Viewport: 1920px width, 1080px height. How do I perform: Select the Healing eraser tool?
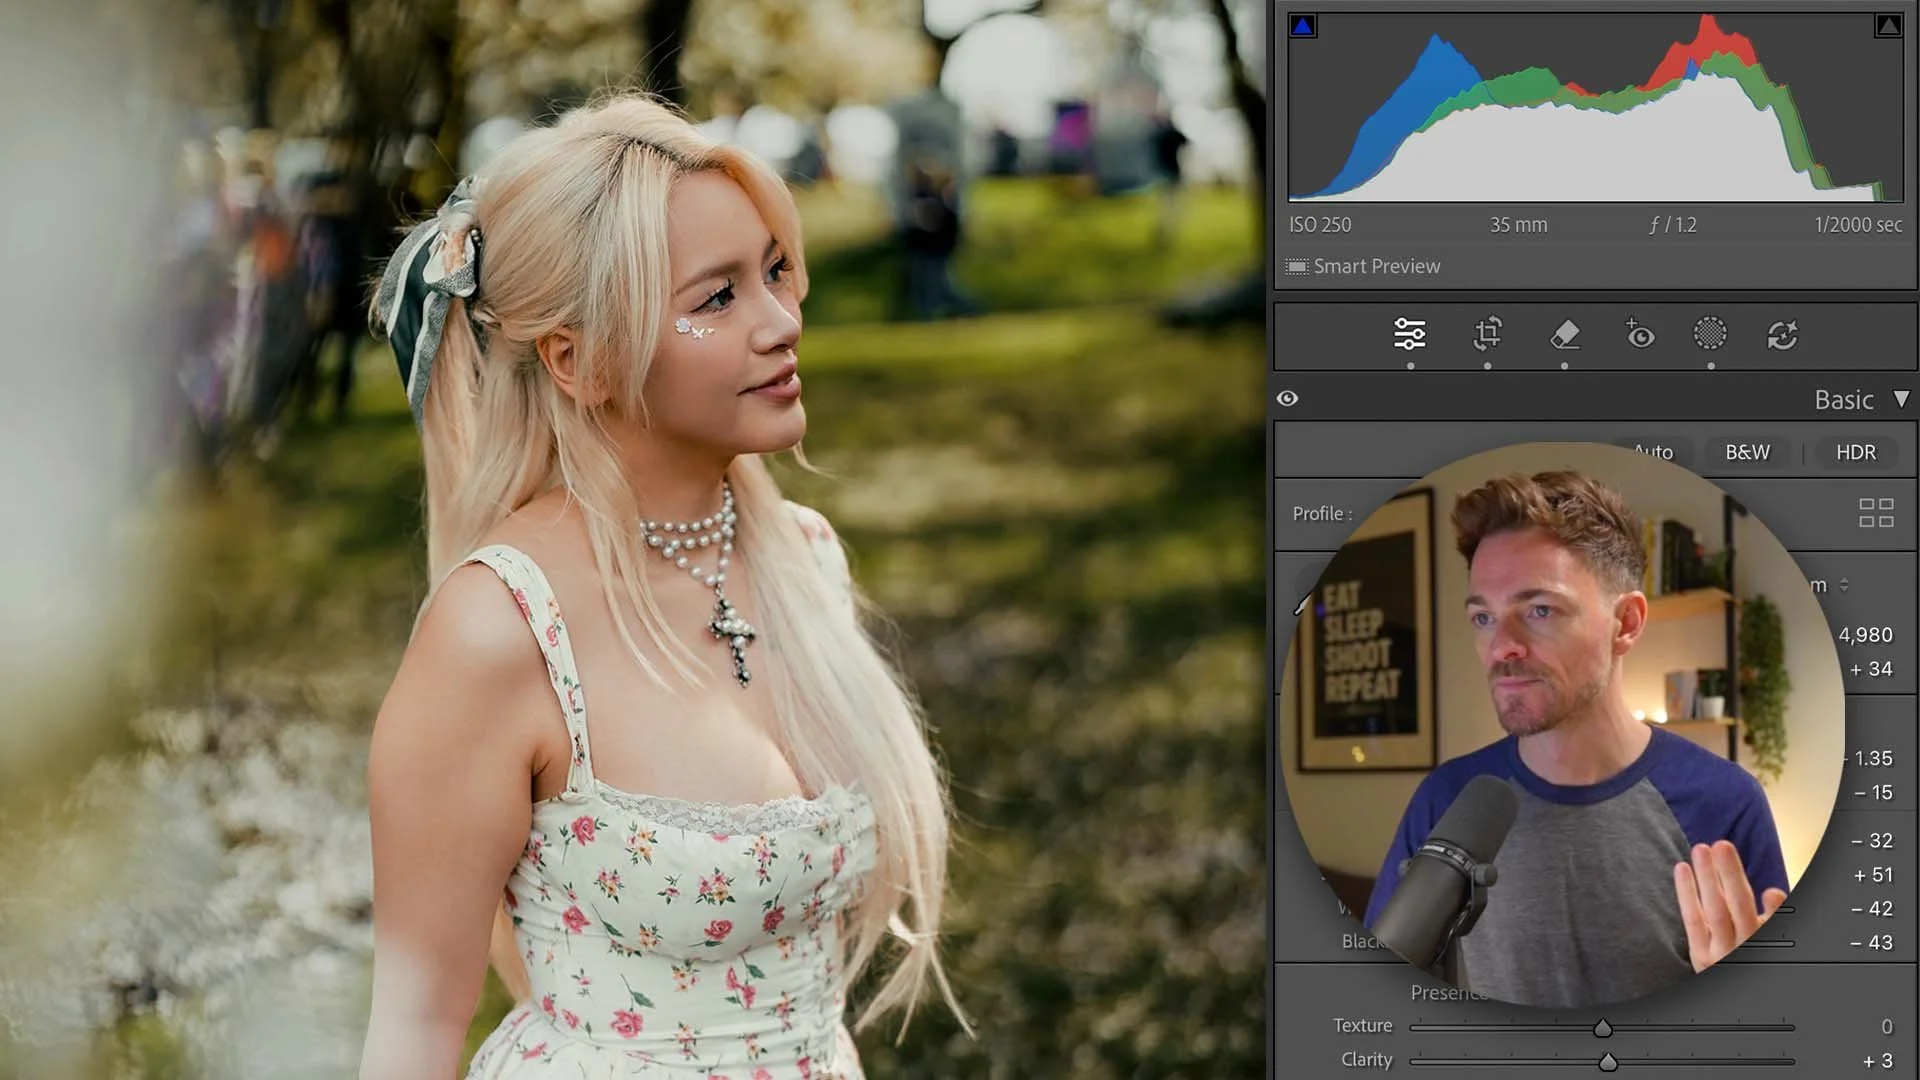click(x=1564, y=334)
